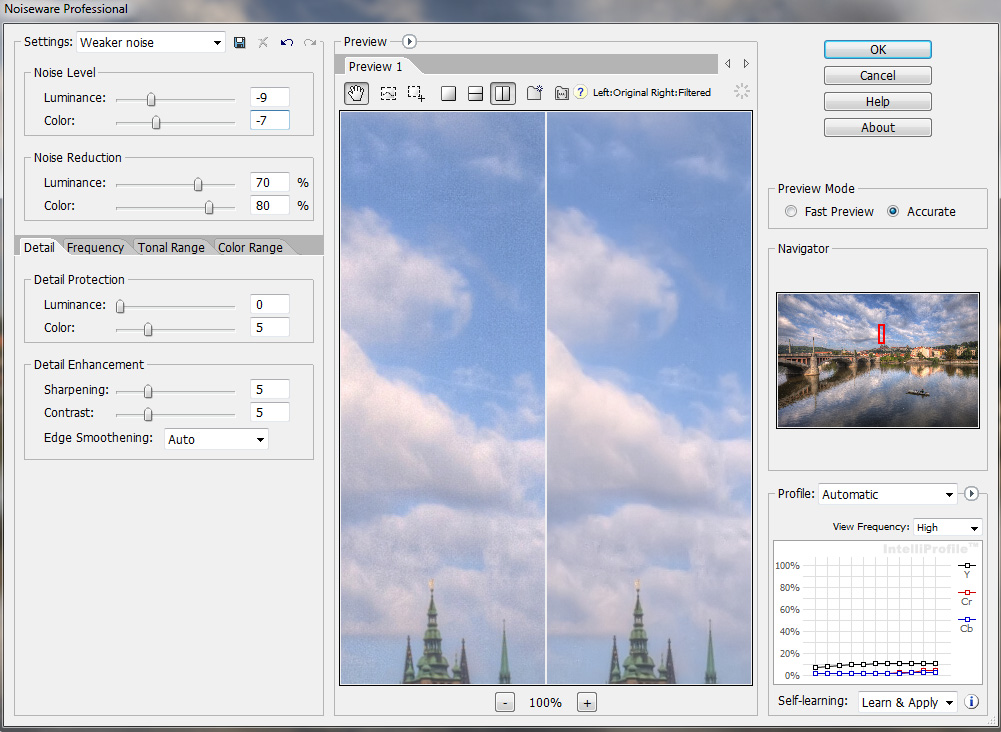This screenshot has width=1001, height=732.
Task: Open the Edge Smoothening dropdown
Action: point(216,439)
